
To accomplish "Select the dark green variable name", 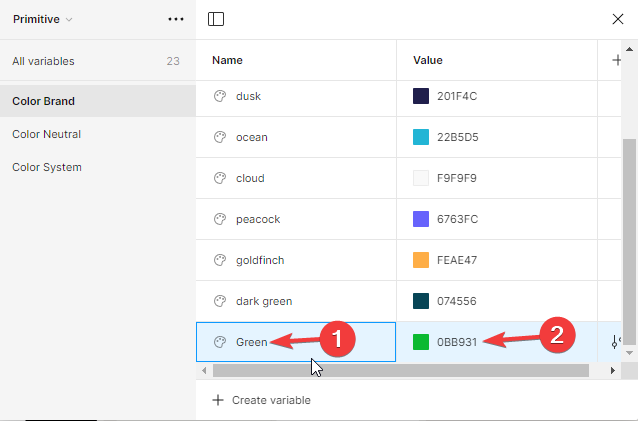I will tap(264, 301).
